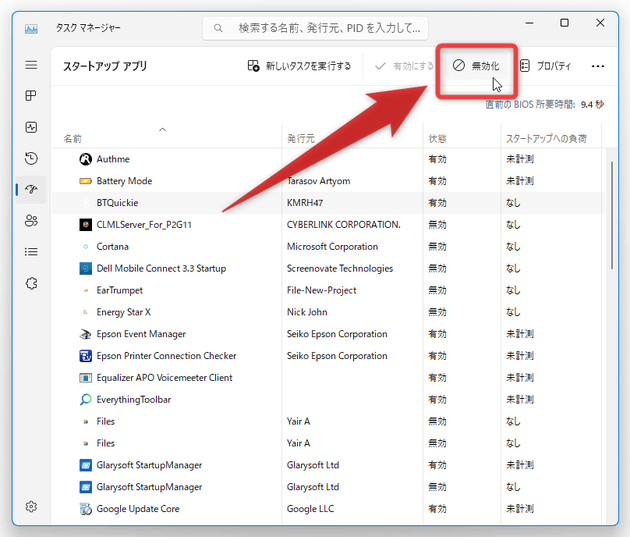The width and height of the screenshot is (630, 537).
Task: Open the hamburger navigation menu
Action: (x=31, y=65)
